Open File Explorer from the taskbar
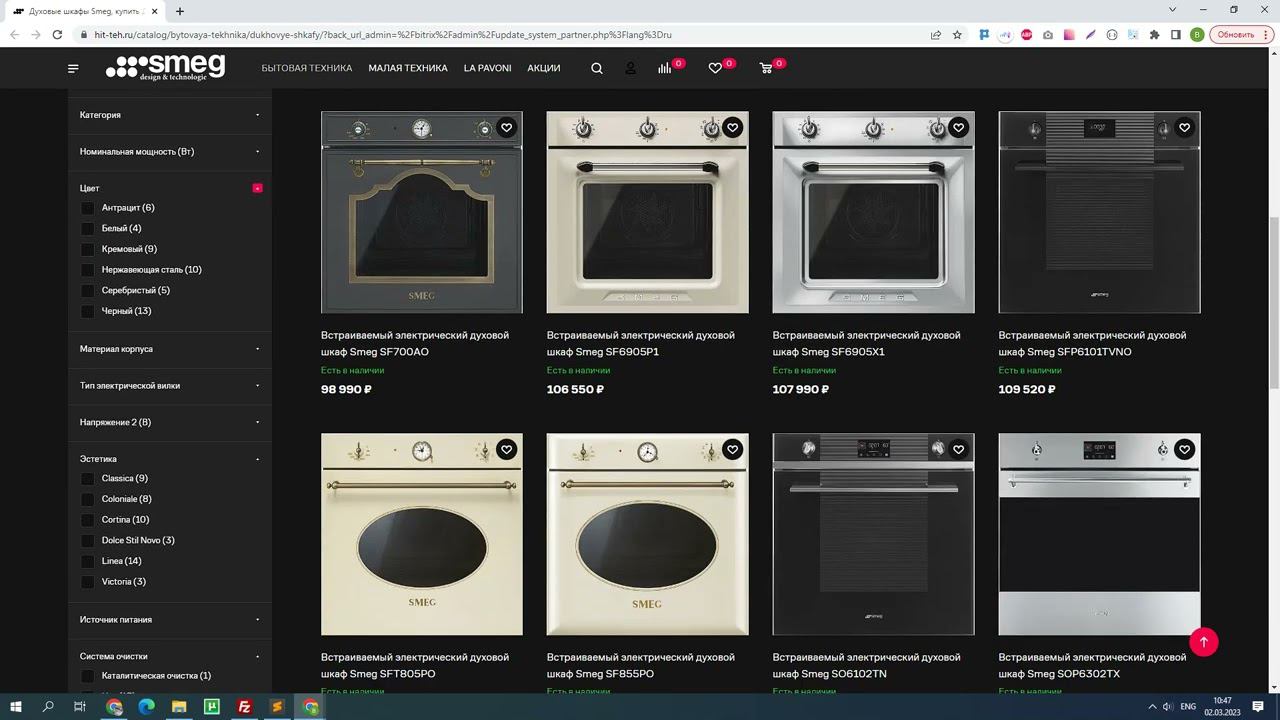Viewport: 1280px width, 720px height. [179, 707]
